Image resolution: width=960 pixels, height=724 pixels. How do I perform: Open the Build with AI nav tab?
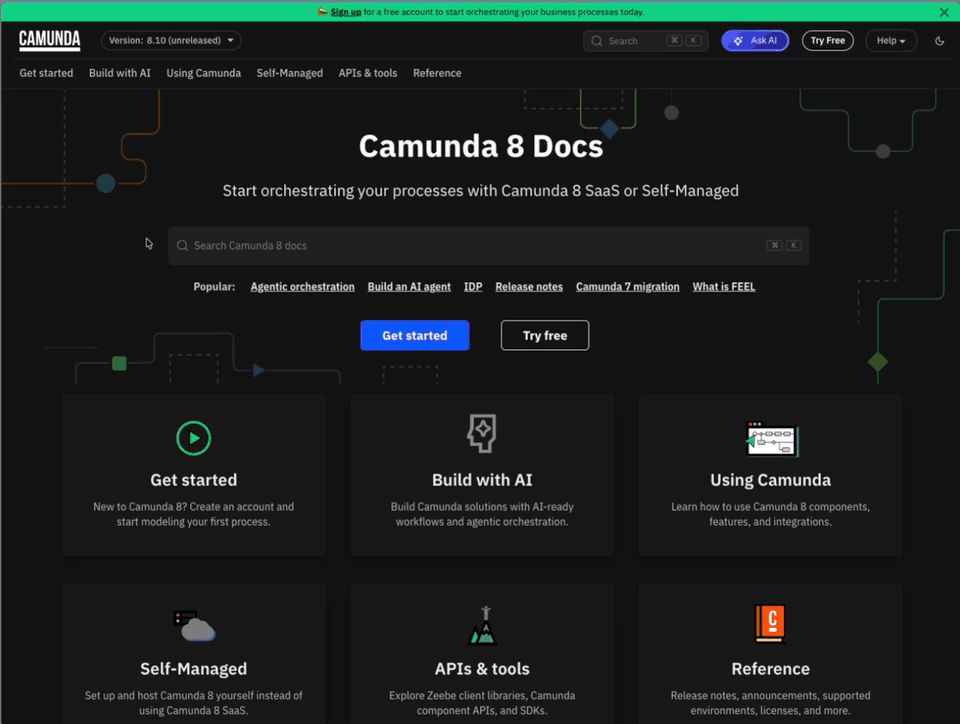pos(119,73)
